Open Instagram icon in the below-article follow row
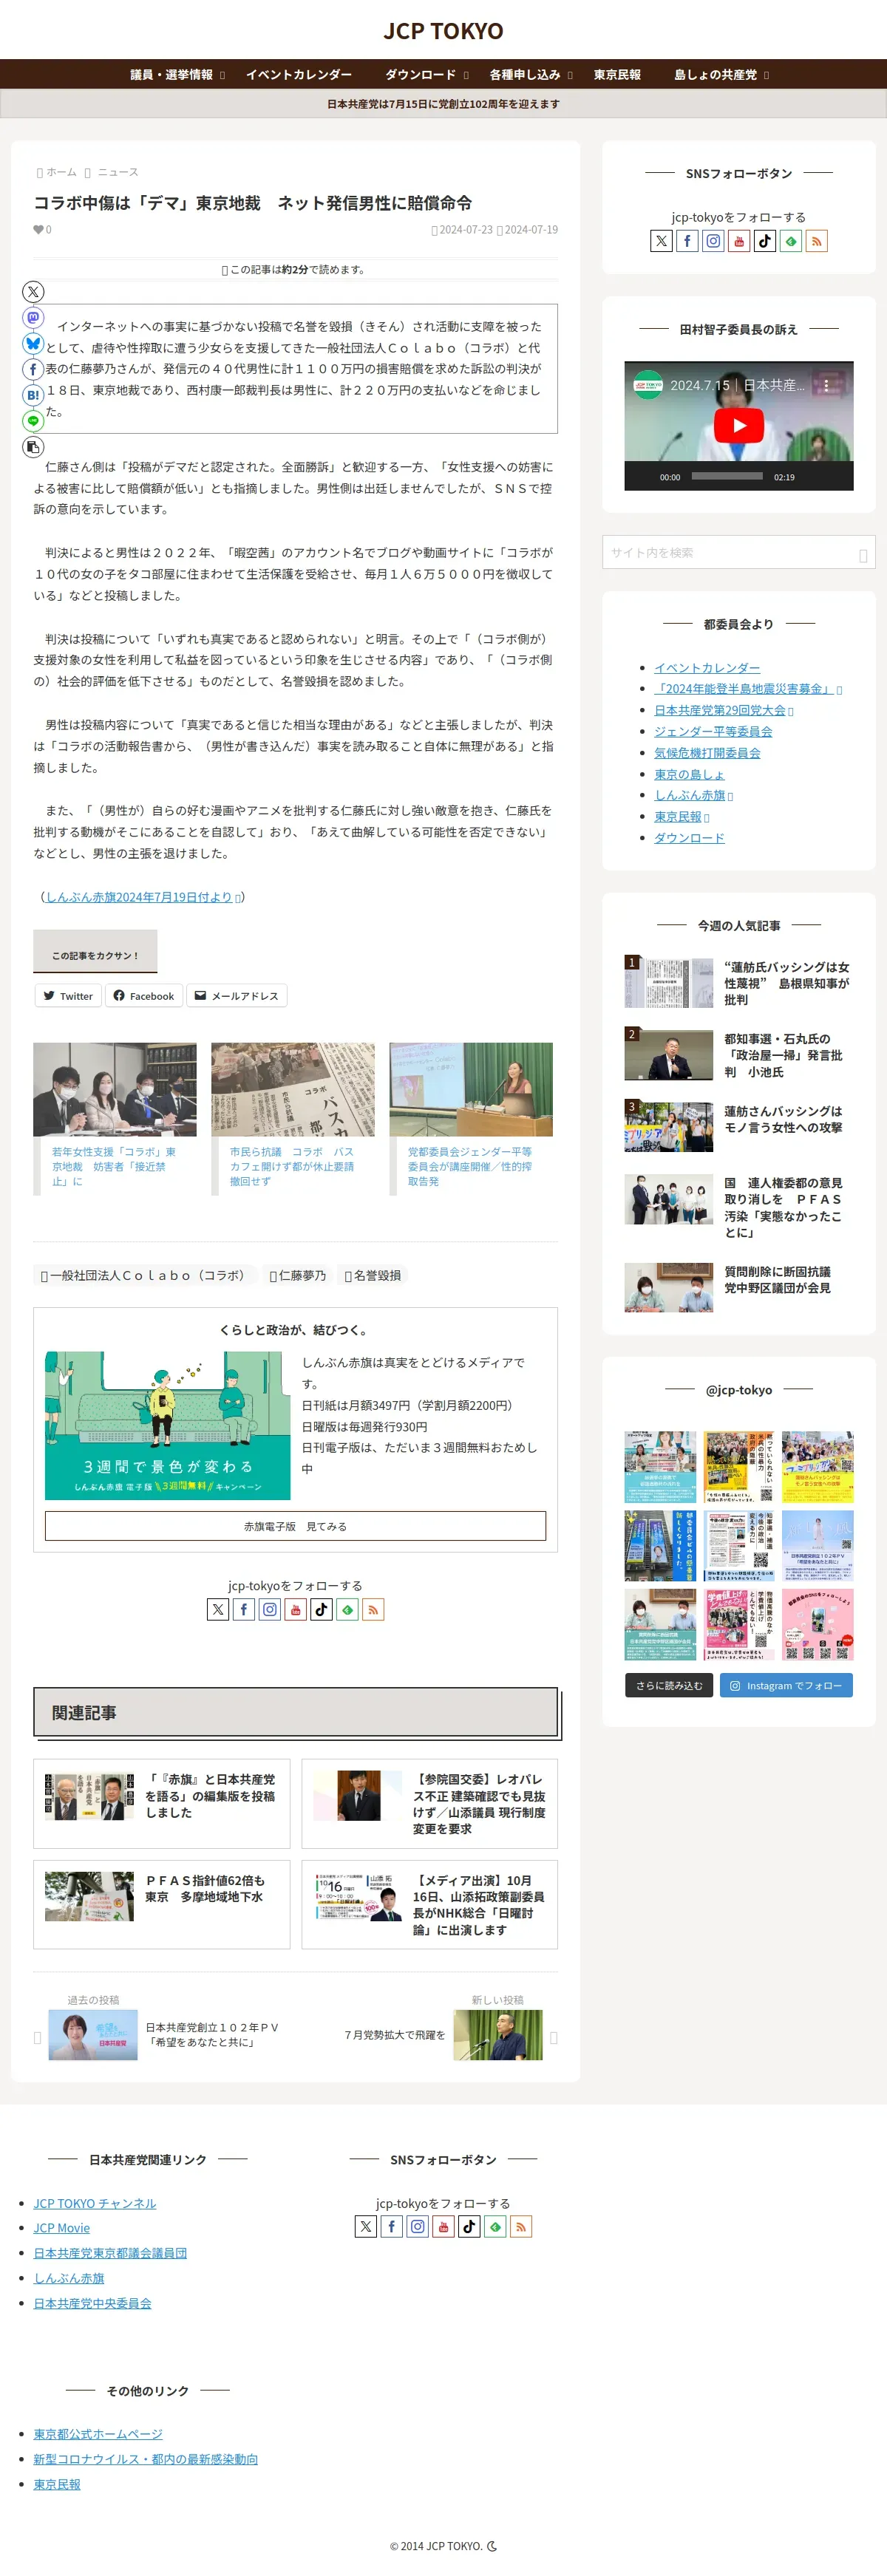 click(270, 1609)
